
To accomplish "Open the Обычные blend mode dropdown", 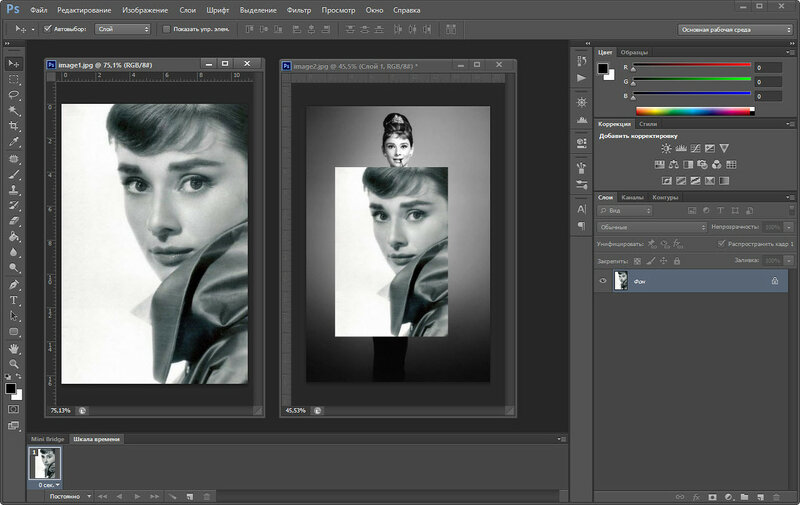I will click(x=652, y=227).
